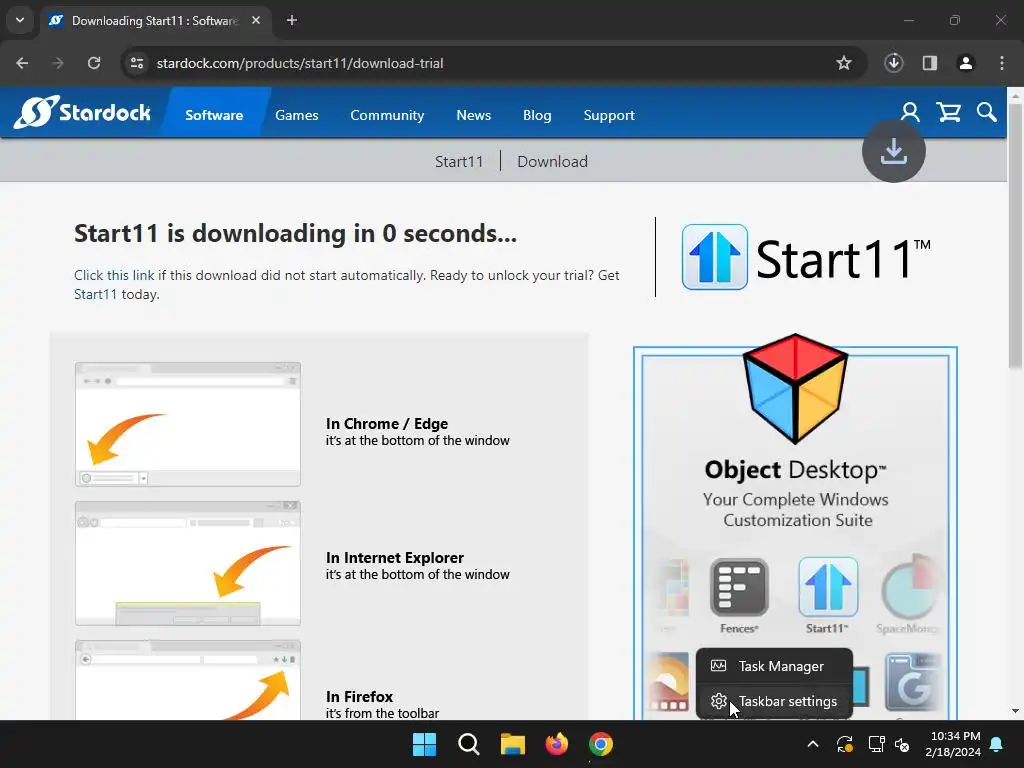Open the Windows Start button
Viewport: 1024px width, 768px height.
tap(424, 744)
